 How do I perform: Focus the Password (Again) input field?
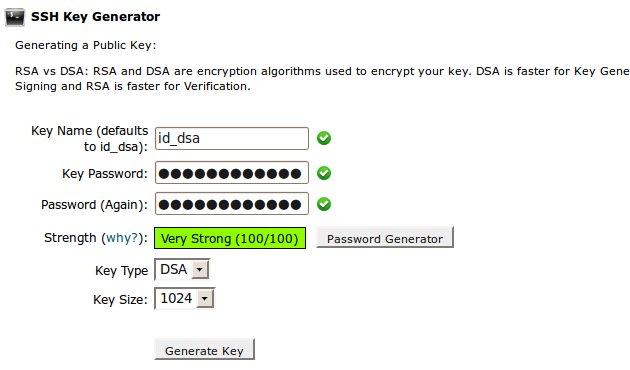point(232,204)
